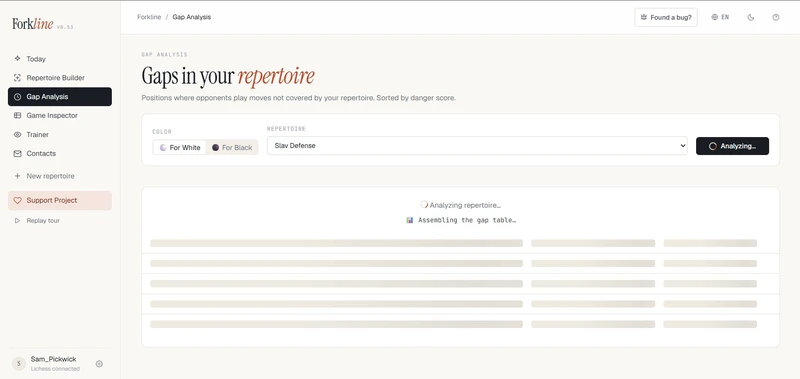The height and width of the screenshot is (379, 800).
Task: Click the bug icon in Found a bug
Action: [x=644, y=17]
